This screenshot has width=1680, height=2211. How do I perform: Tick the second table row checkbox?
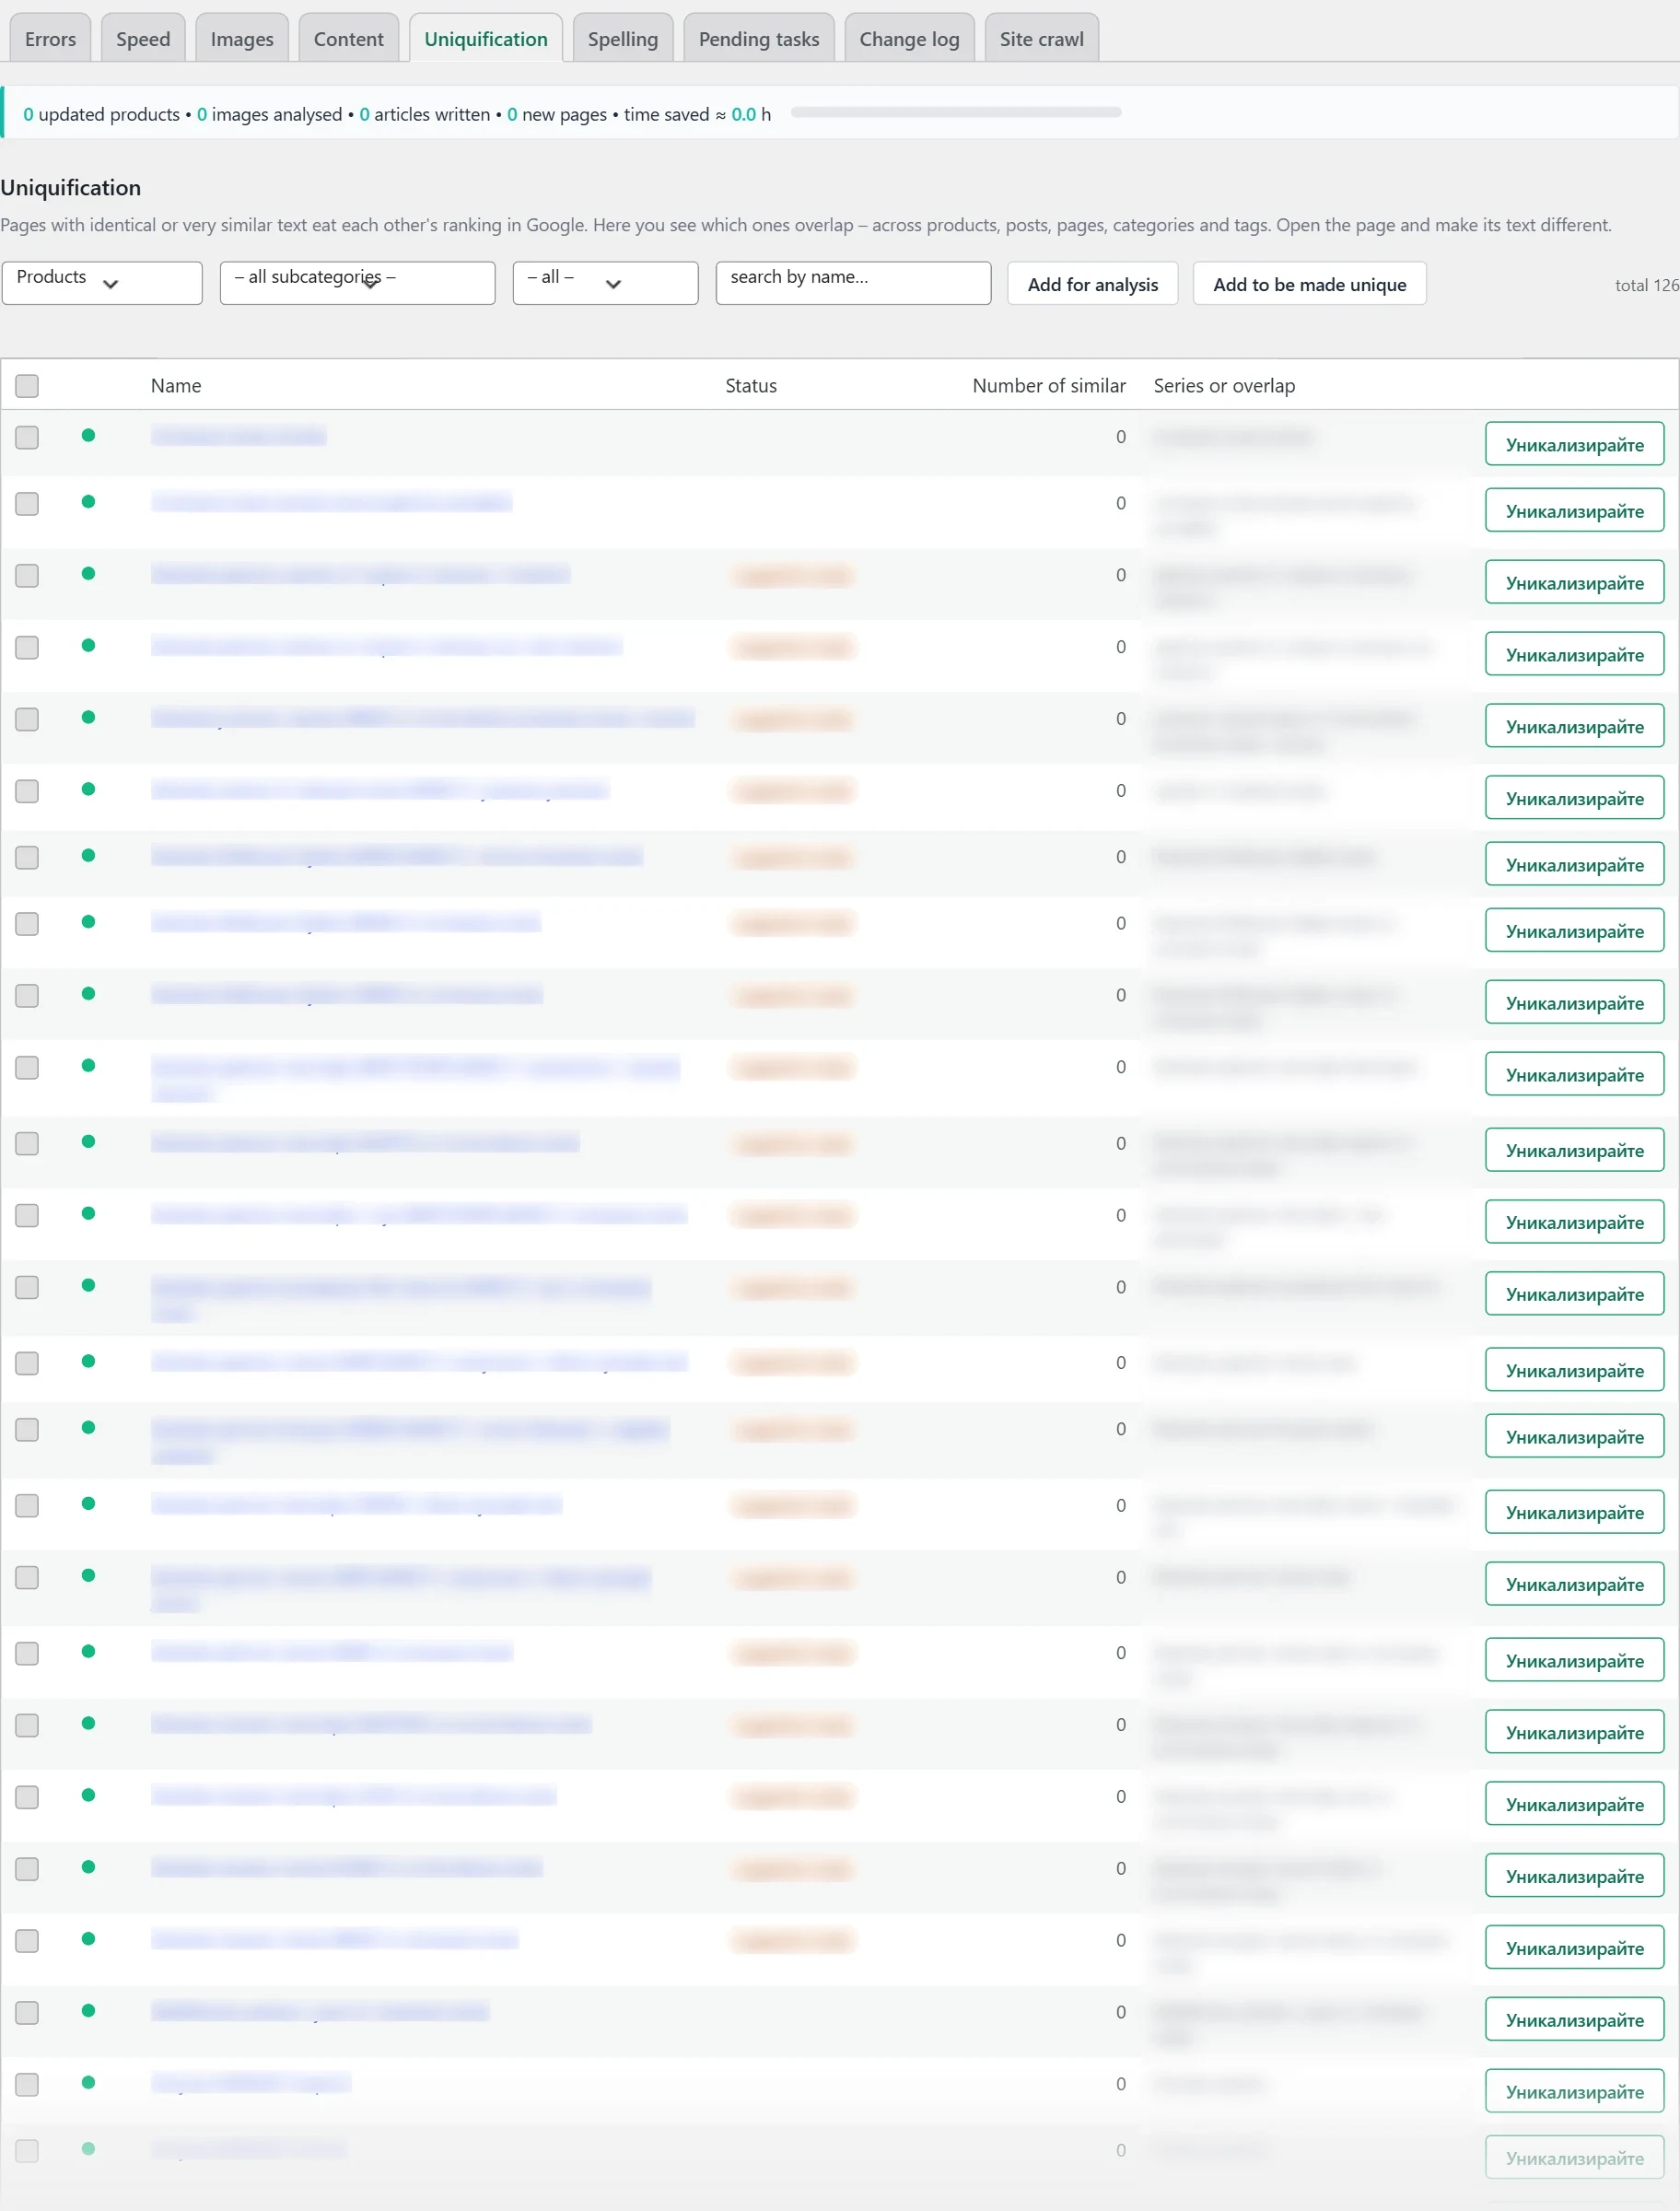pos(27,504)
